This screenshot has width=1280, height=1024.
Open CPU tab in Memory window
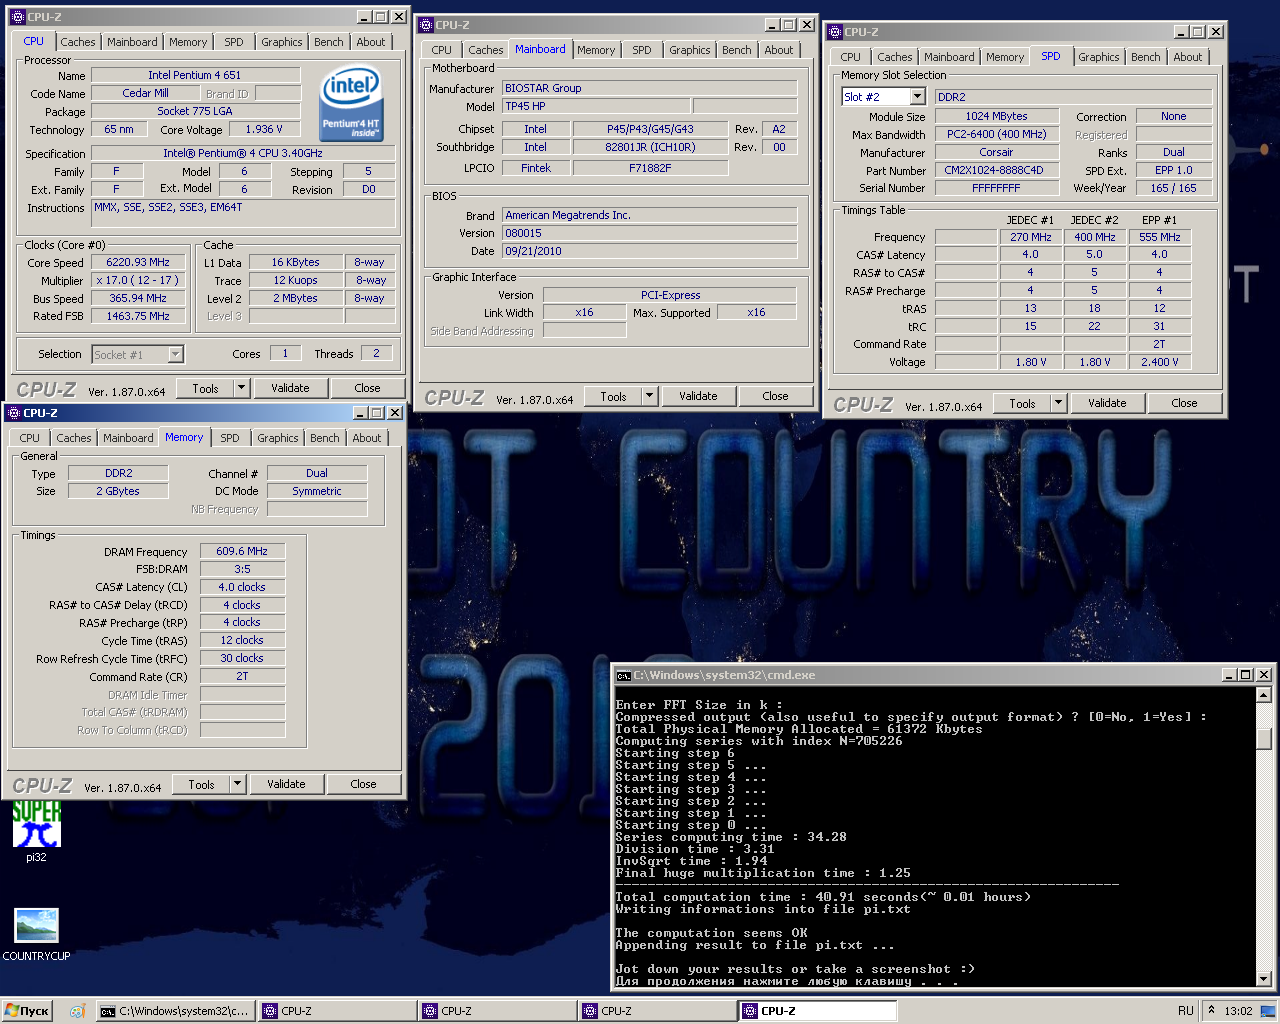pos(29,438)
